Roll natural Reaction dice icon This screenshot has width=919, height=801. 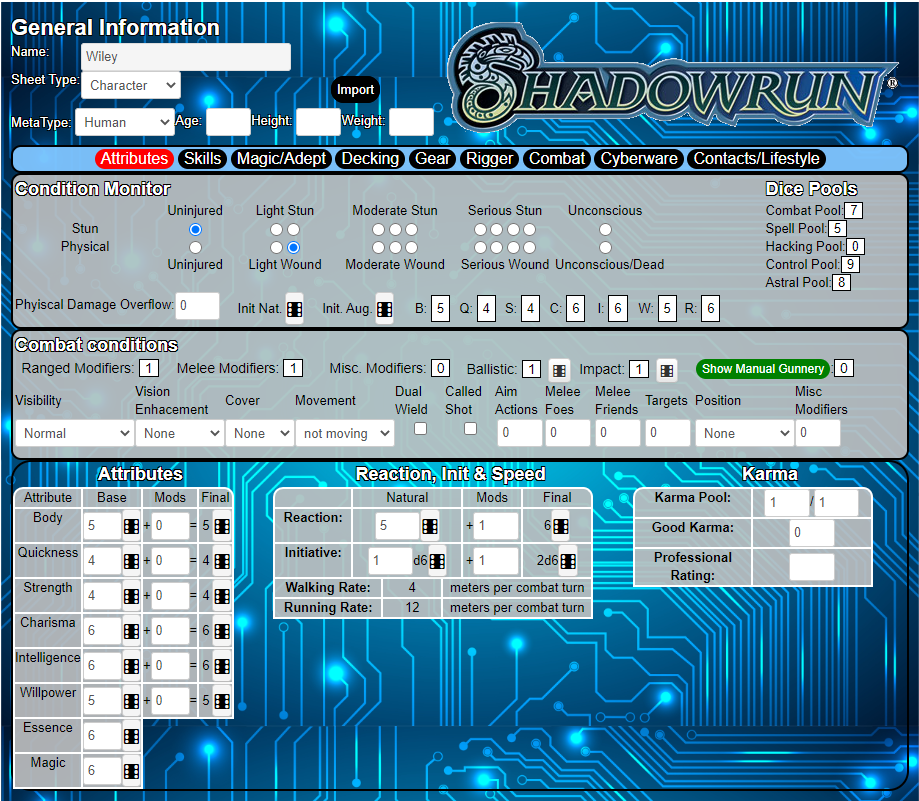430,526
